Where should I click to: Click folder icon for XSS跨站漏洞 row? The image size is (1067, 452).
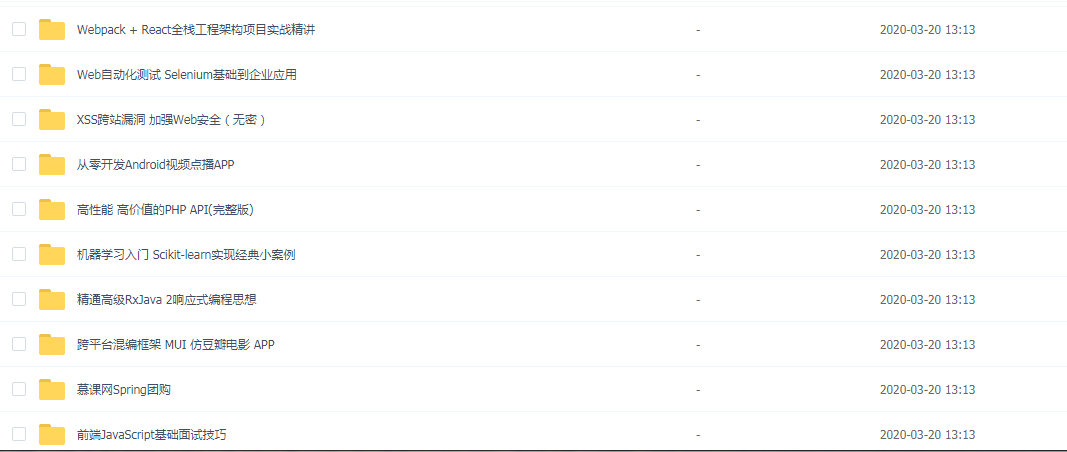(52, 119)
